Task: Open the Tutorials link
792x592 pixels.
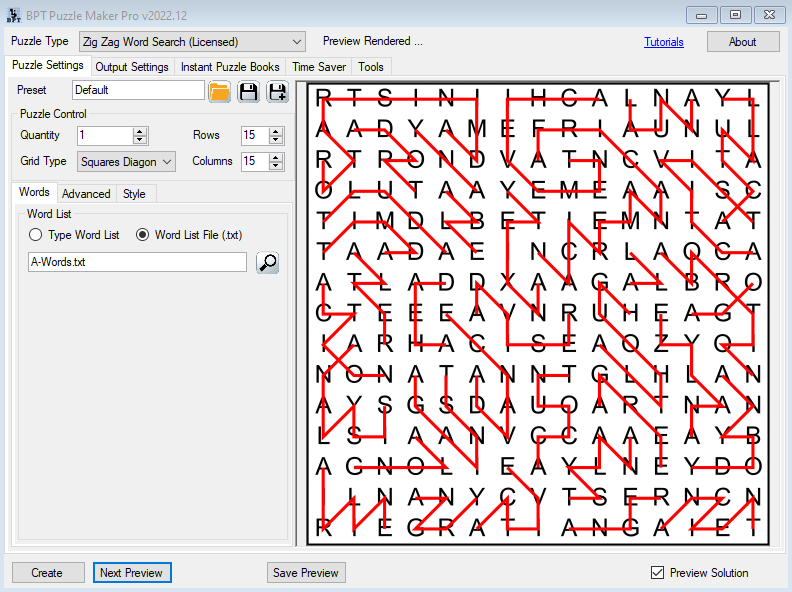Action: pyautogui.click(x=664, y=42)
